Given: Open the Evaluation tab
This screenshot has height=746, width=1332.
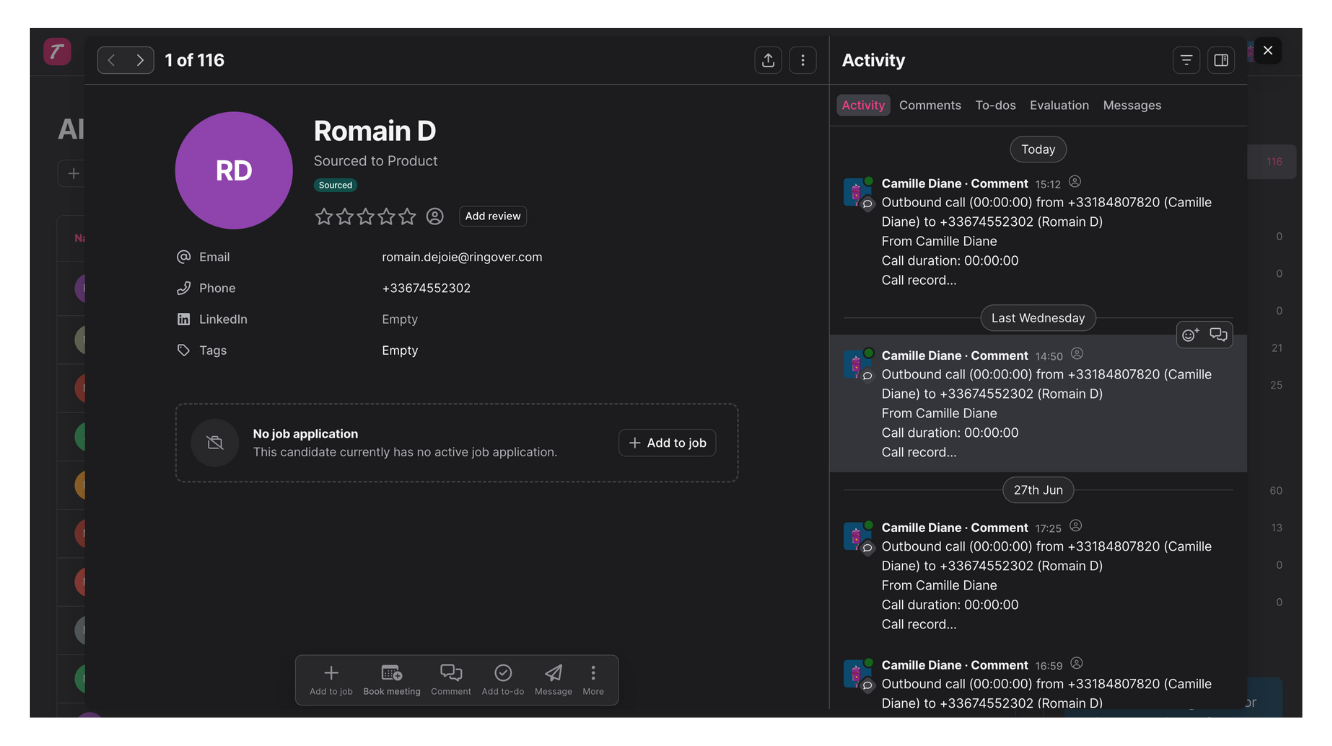Looking at the screenshot, I should 1059,105.
